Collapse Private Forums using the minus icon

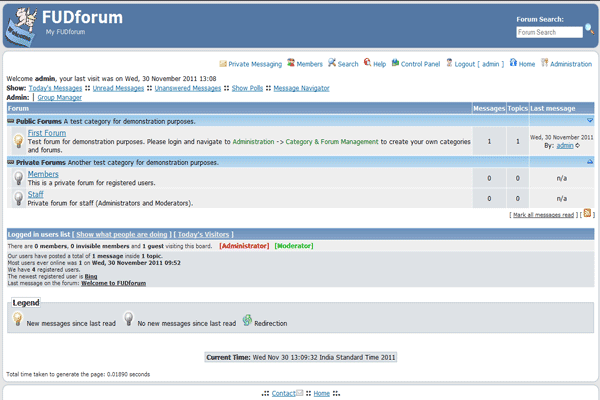(11, 162)
